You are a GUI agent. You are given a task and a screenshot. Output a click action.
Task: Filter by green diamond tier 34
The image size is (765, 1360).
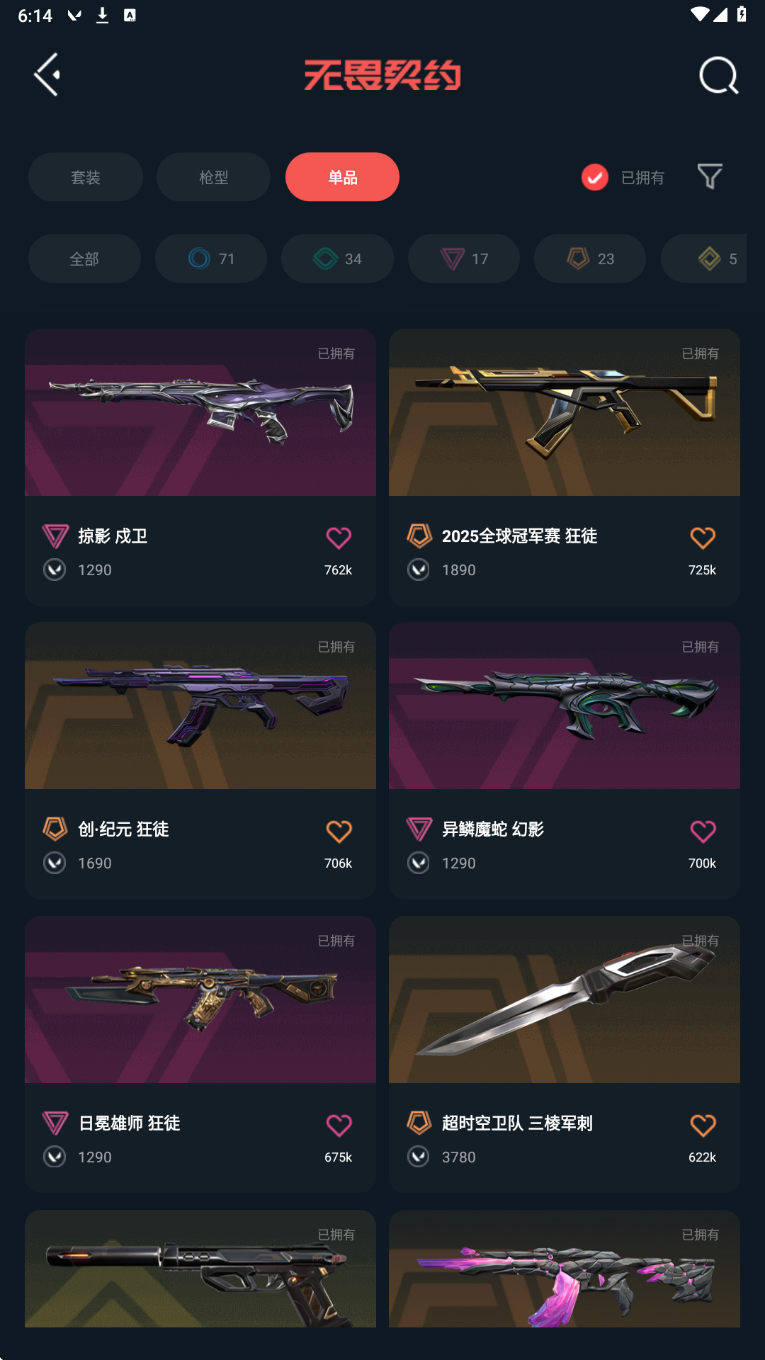[x=337, y=259]
